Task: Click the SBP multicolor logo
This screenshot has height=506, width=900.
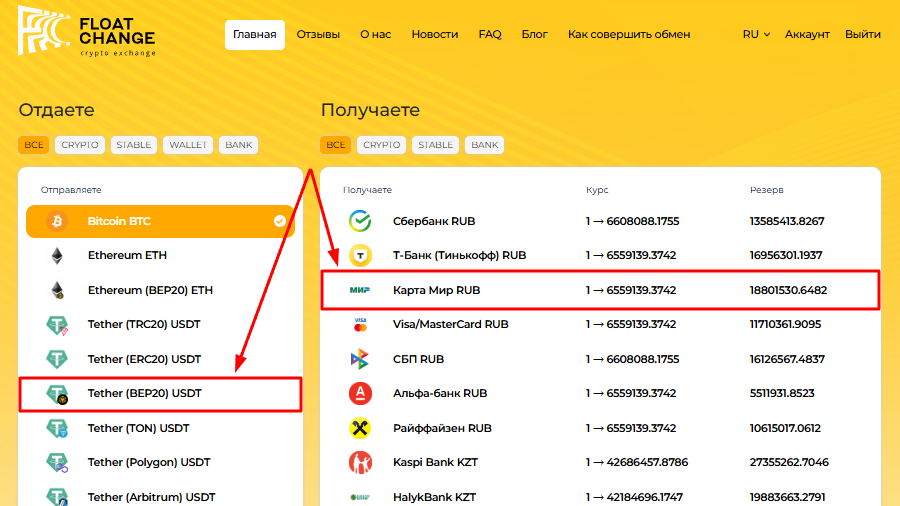Action: tap(360, 359)
